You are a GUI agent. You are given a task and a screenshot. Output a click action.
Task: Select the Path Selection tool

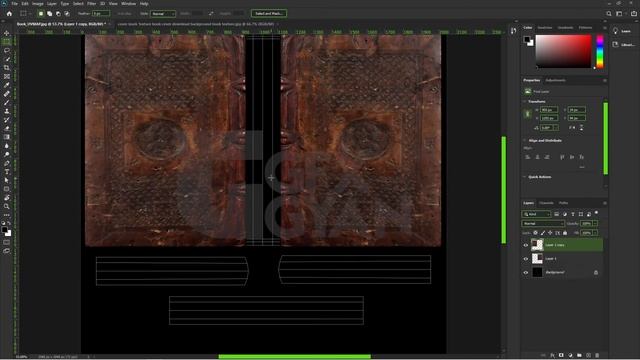point(7,180)
